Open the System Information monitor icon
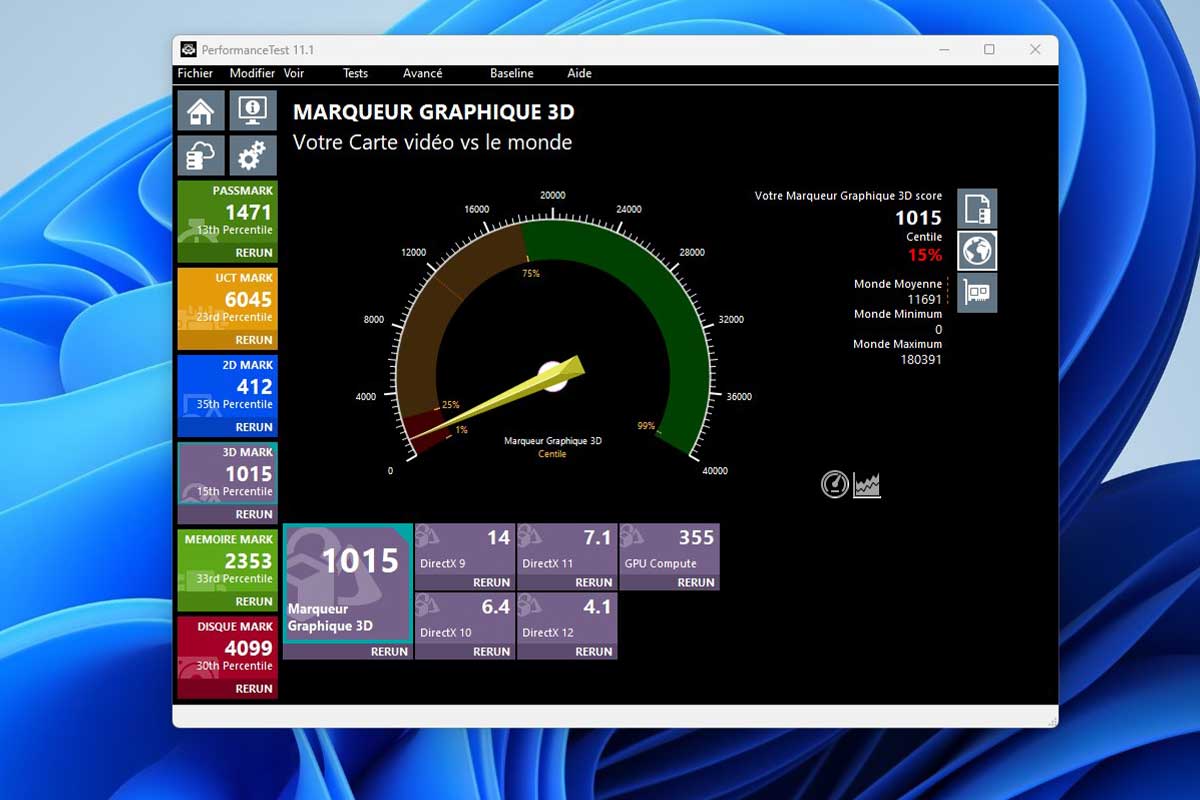 (253, 111)
